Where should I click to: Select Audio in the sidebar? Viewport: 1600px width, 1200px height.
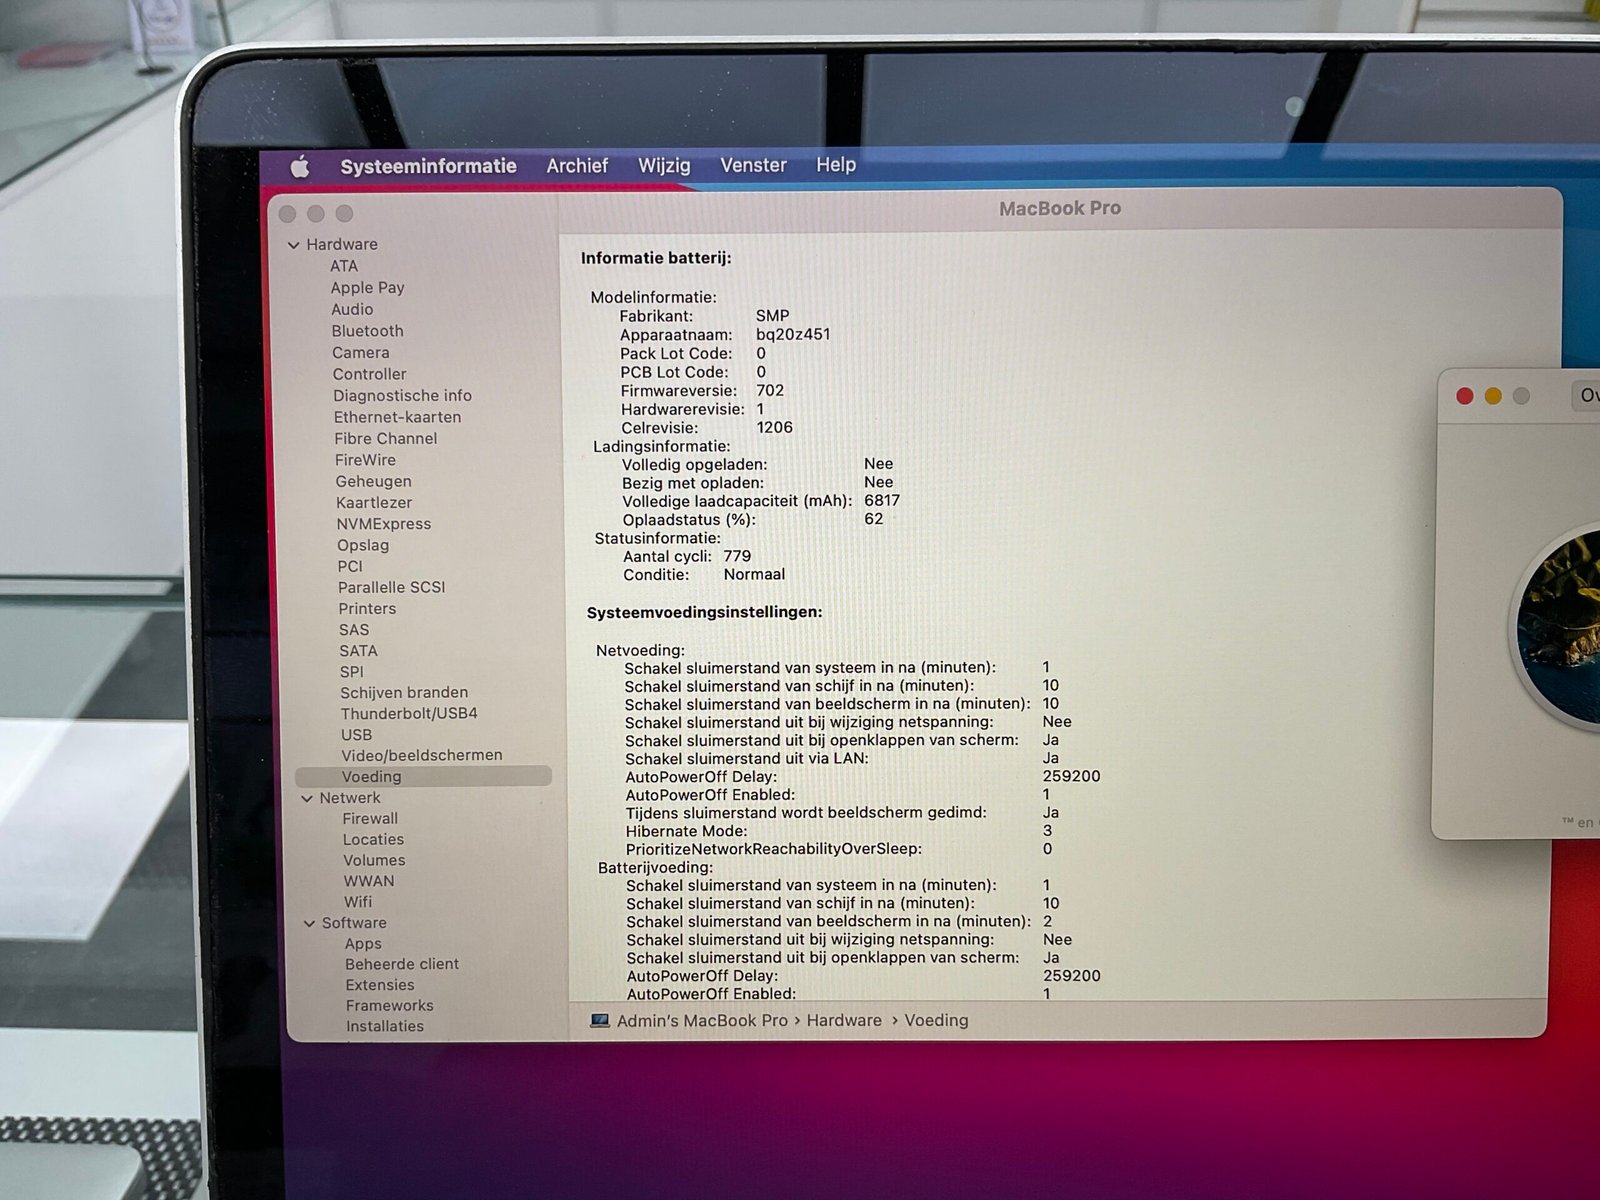tap(352, 310)
